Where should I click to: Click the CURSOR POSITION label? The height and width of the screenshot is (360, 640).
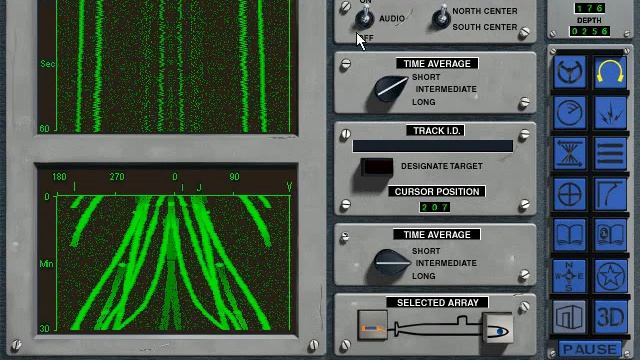coord(437,192)
